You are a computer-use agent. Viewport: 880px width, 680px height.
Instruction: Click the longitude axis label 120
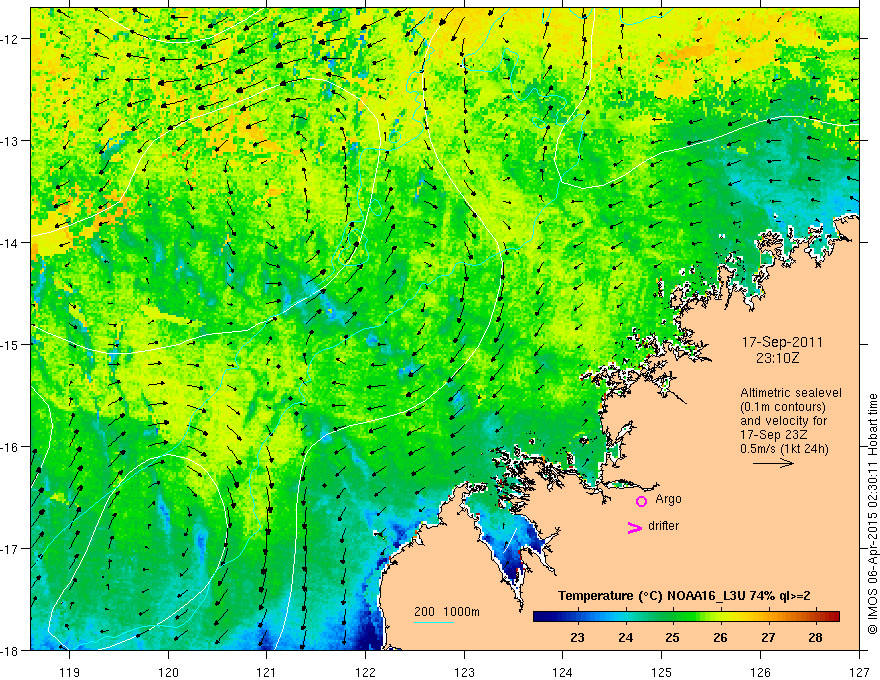[168, 672]
